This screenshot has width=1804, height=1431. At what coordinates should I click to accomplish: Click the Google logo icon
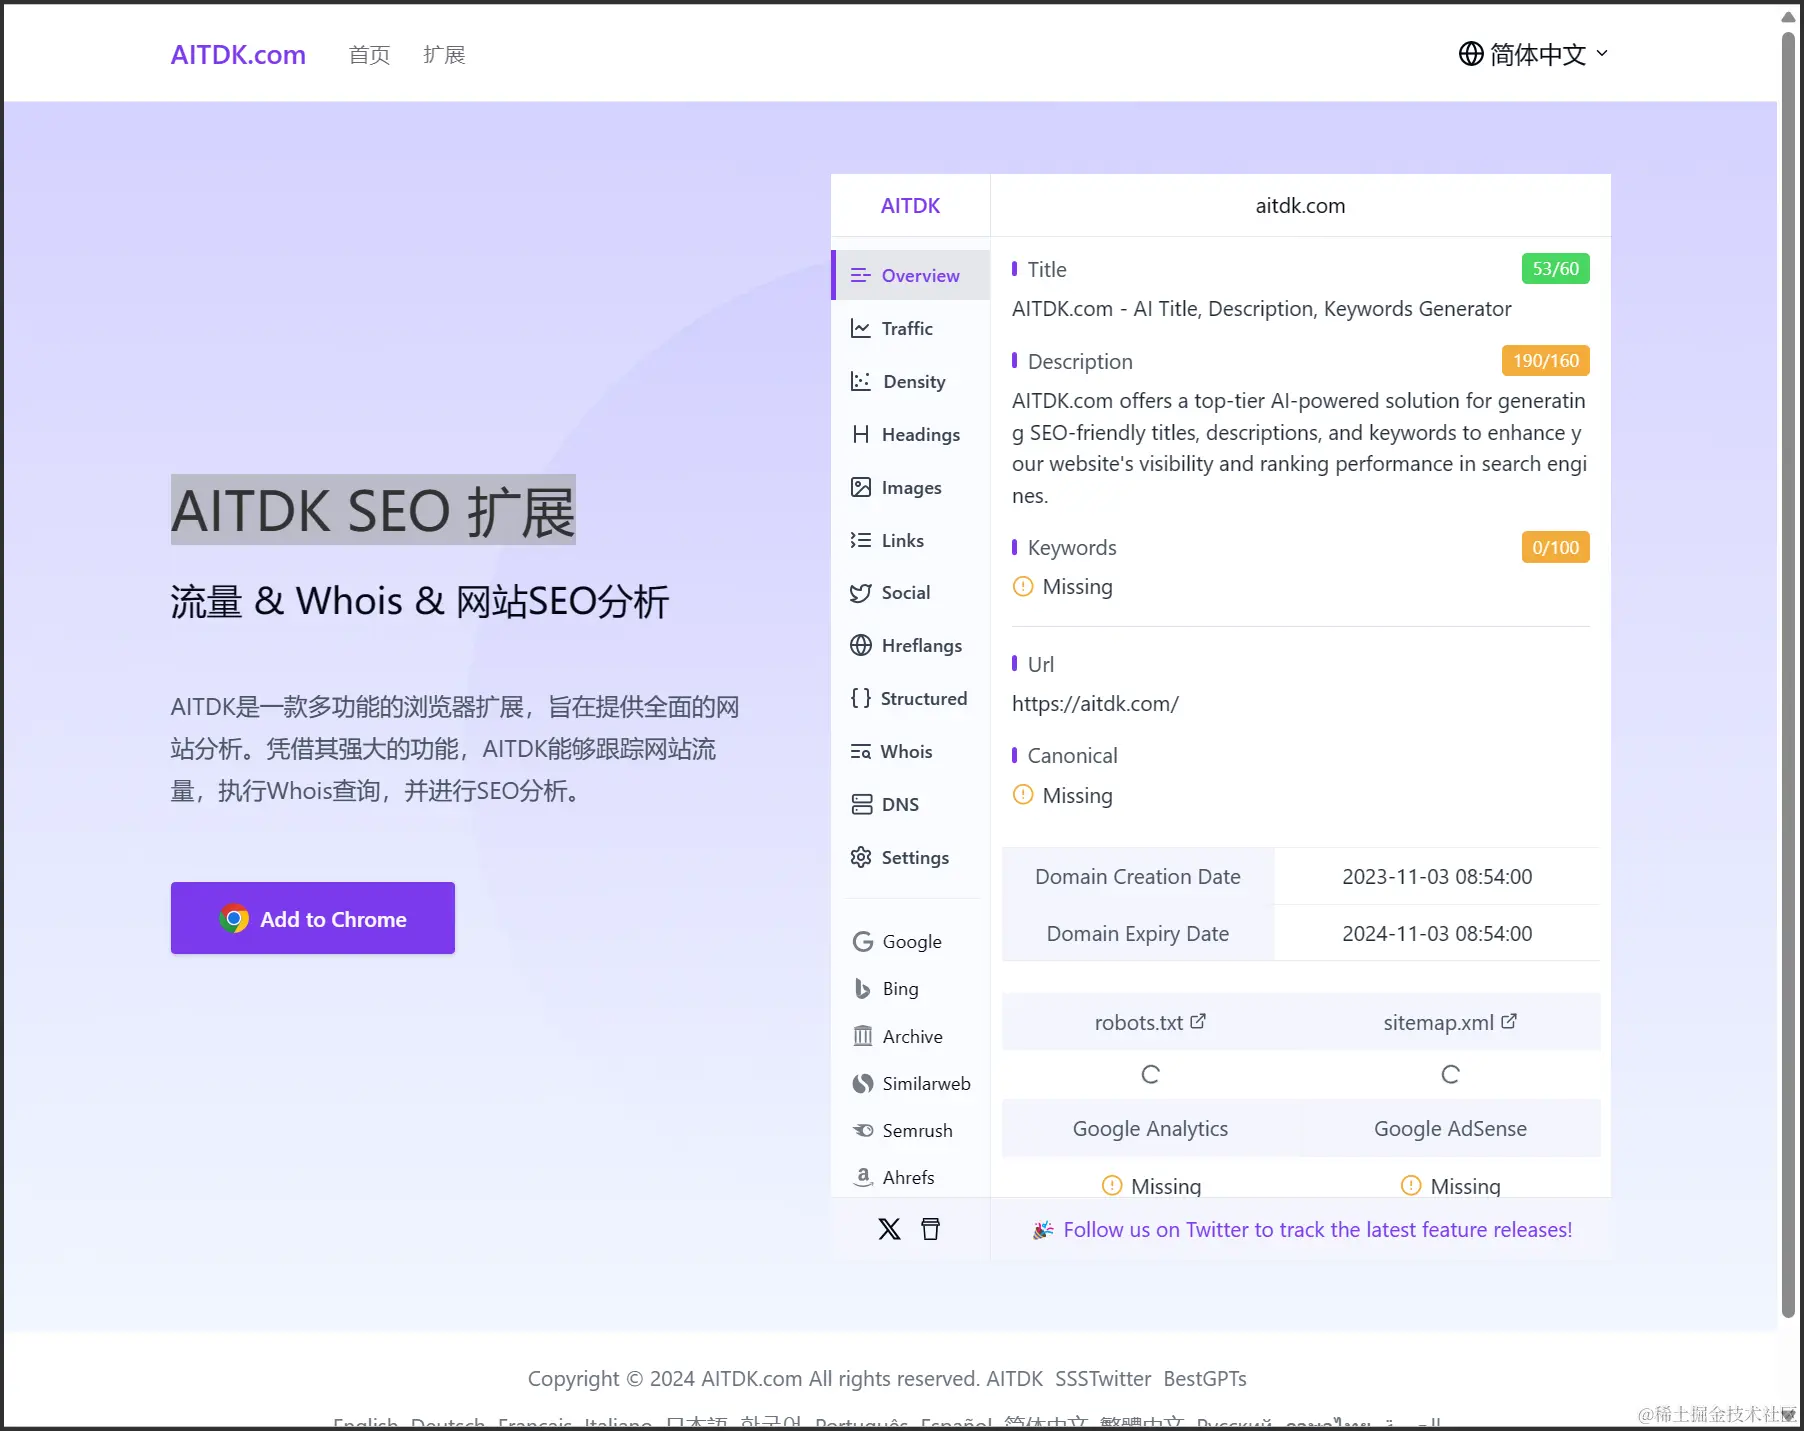[x=862, y=941]
